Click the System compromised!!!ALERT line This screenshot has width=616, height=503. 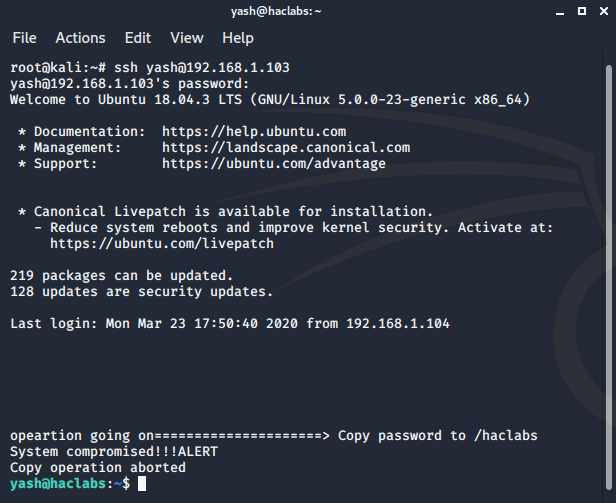click(x=114, y=452)
